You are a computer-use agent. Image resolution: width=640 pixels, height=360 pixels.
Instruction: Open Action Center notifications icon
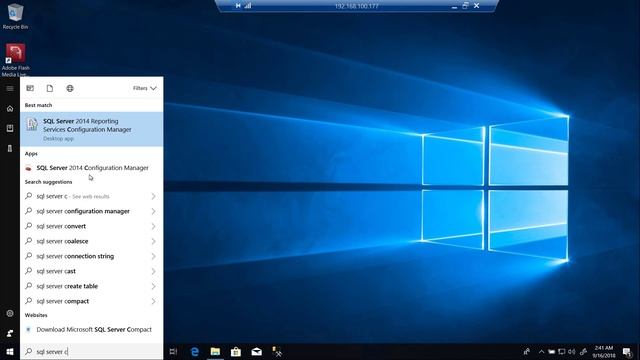pos(627,351)
